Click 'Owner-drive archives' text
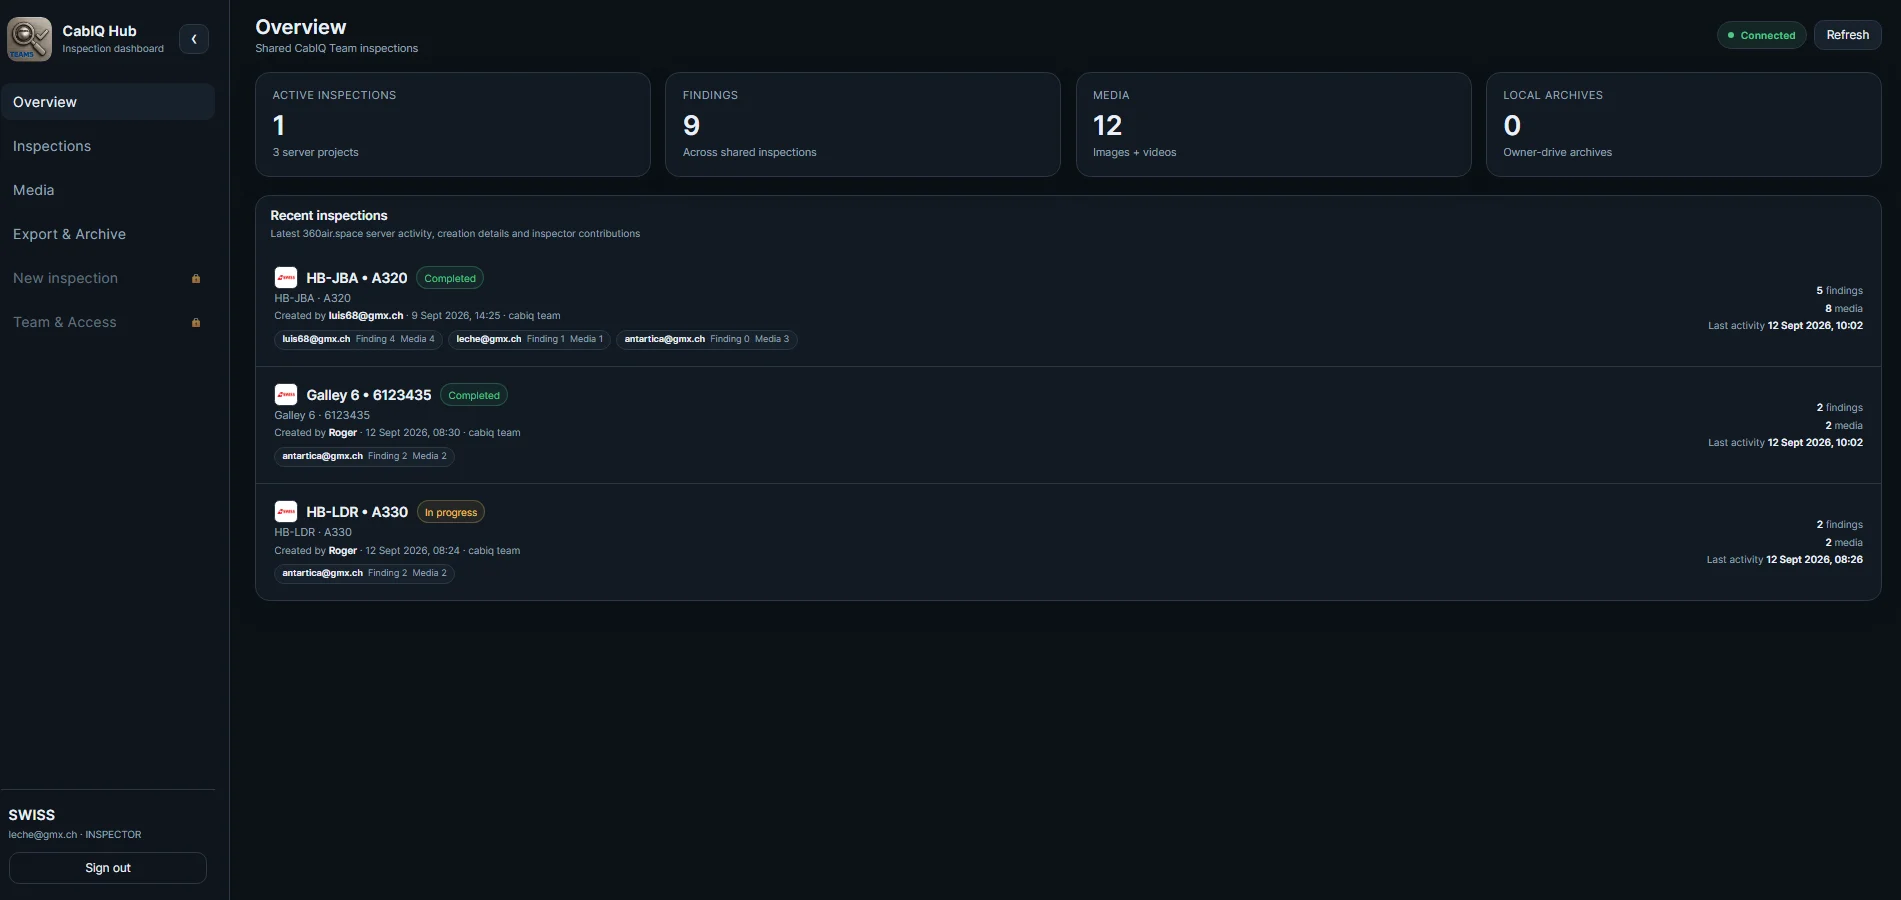 1557,152
